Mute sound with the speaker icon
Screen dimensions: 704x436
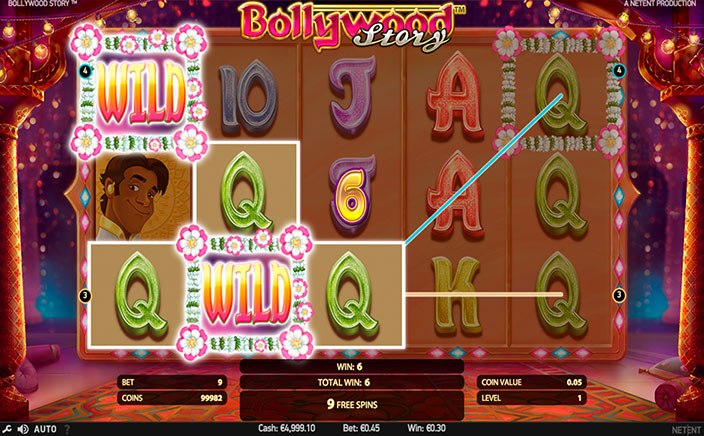tap(23, 429)
